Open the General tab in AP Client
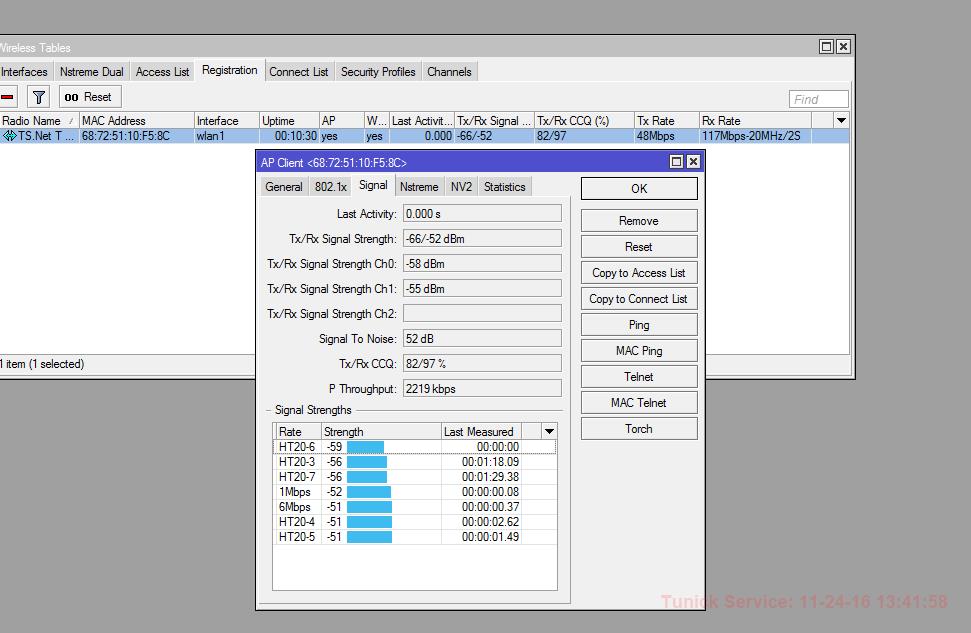The width and height of the screenshot is (971, 633). pyautogui.click(x=284, y=186)
